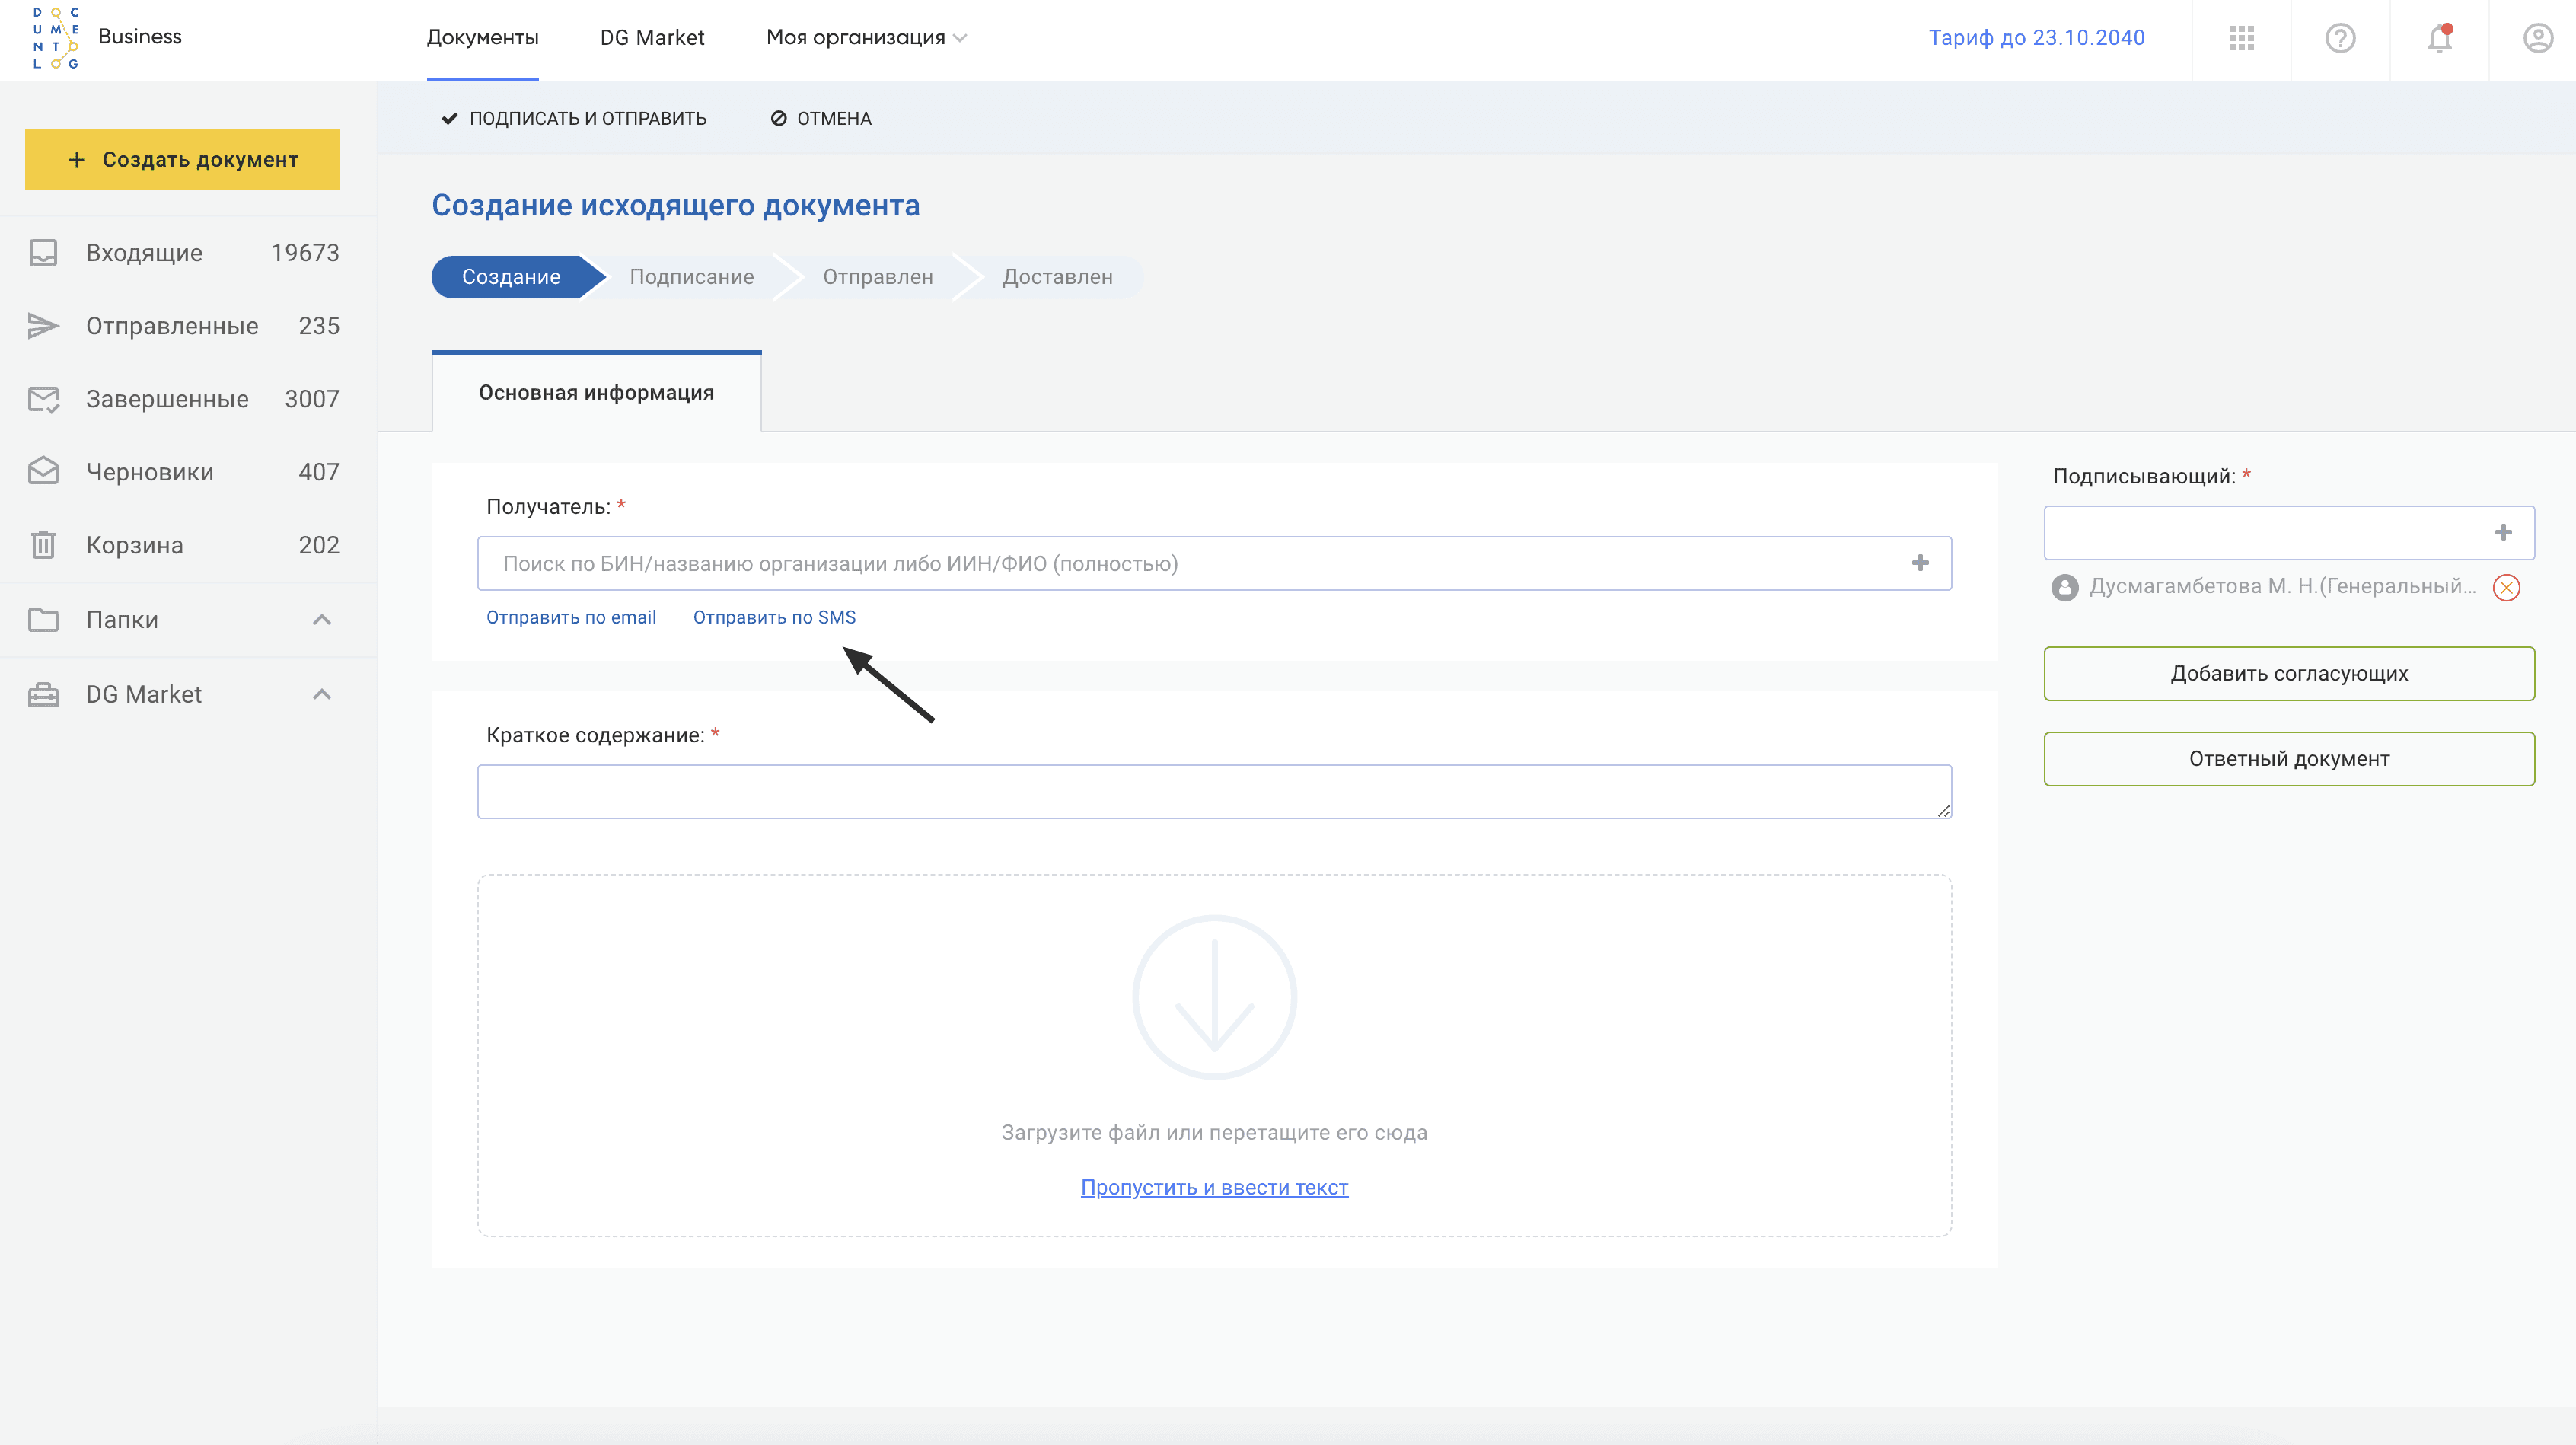This screenshot has width=2576, height=1445.
Task: Open the Корзина trash folder
Action: pyautogui.click(x=135, y=545)
